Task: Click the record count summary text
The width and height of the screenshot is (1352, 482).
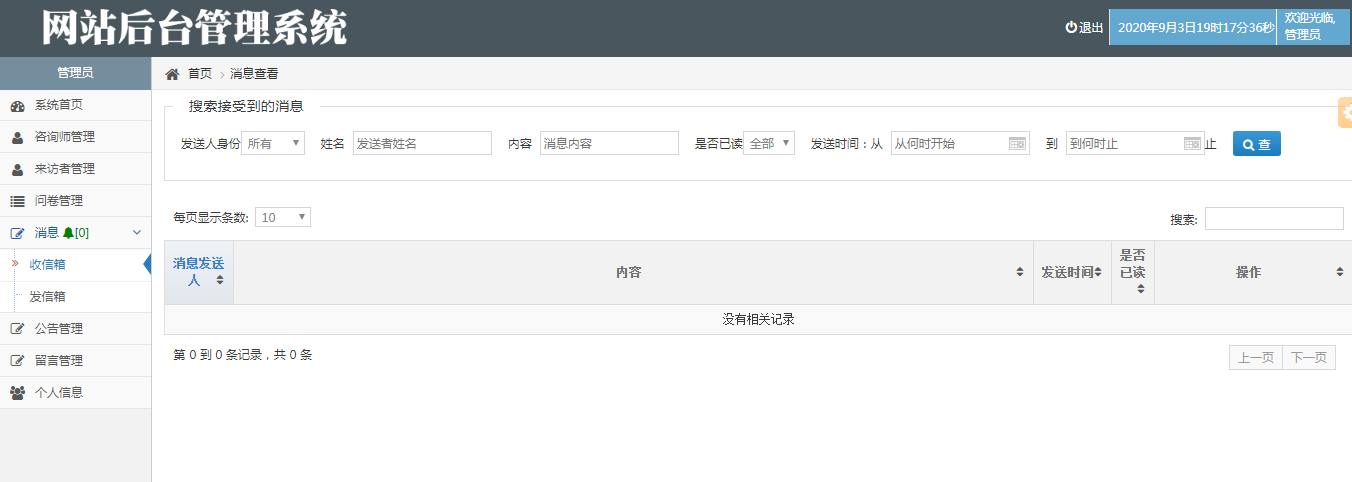Action: tap(243, 355)
